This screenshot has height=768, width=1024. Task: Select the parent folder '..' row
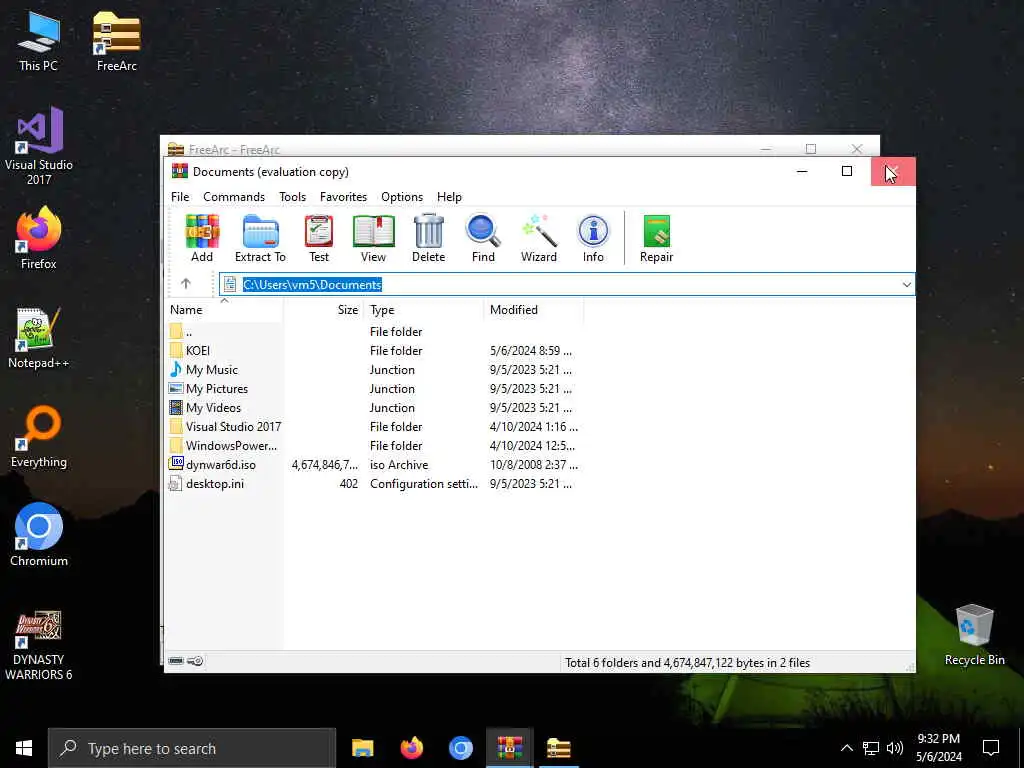375,332
